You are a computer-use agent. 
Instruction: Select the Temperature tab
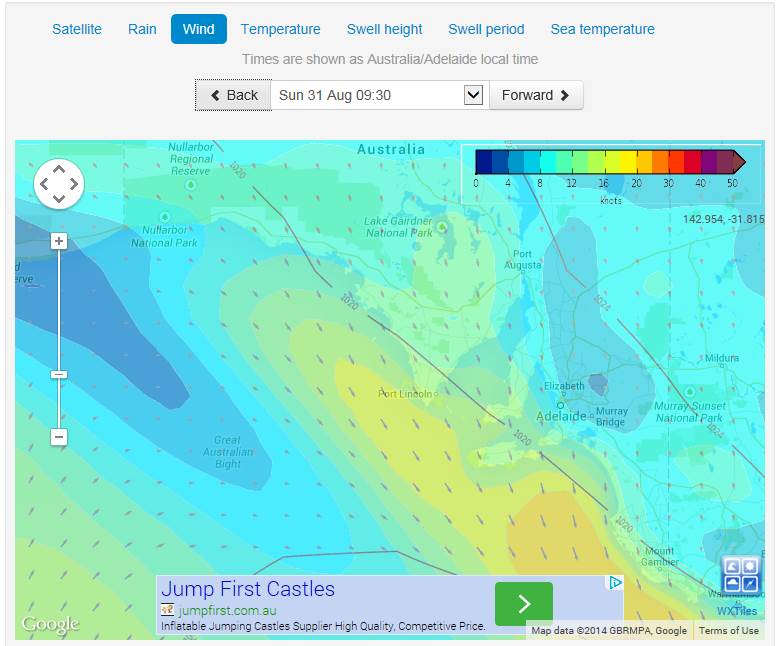(x=280, y=29)
